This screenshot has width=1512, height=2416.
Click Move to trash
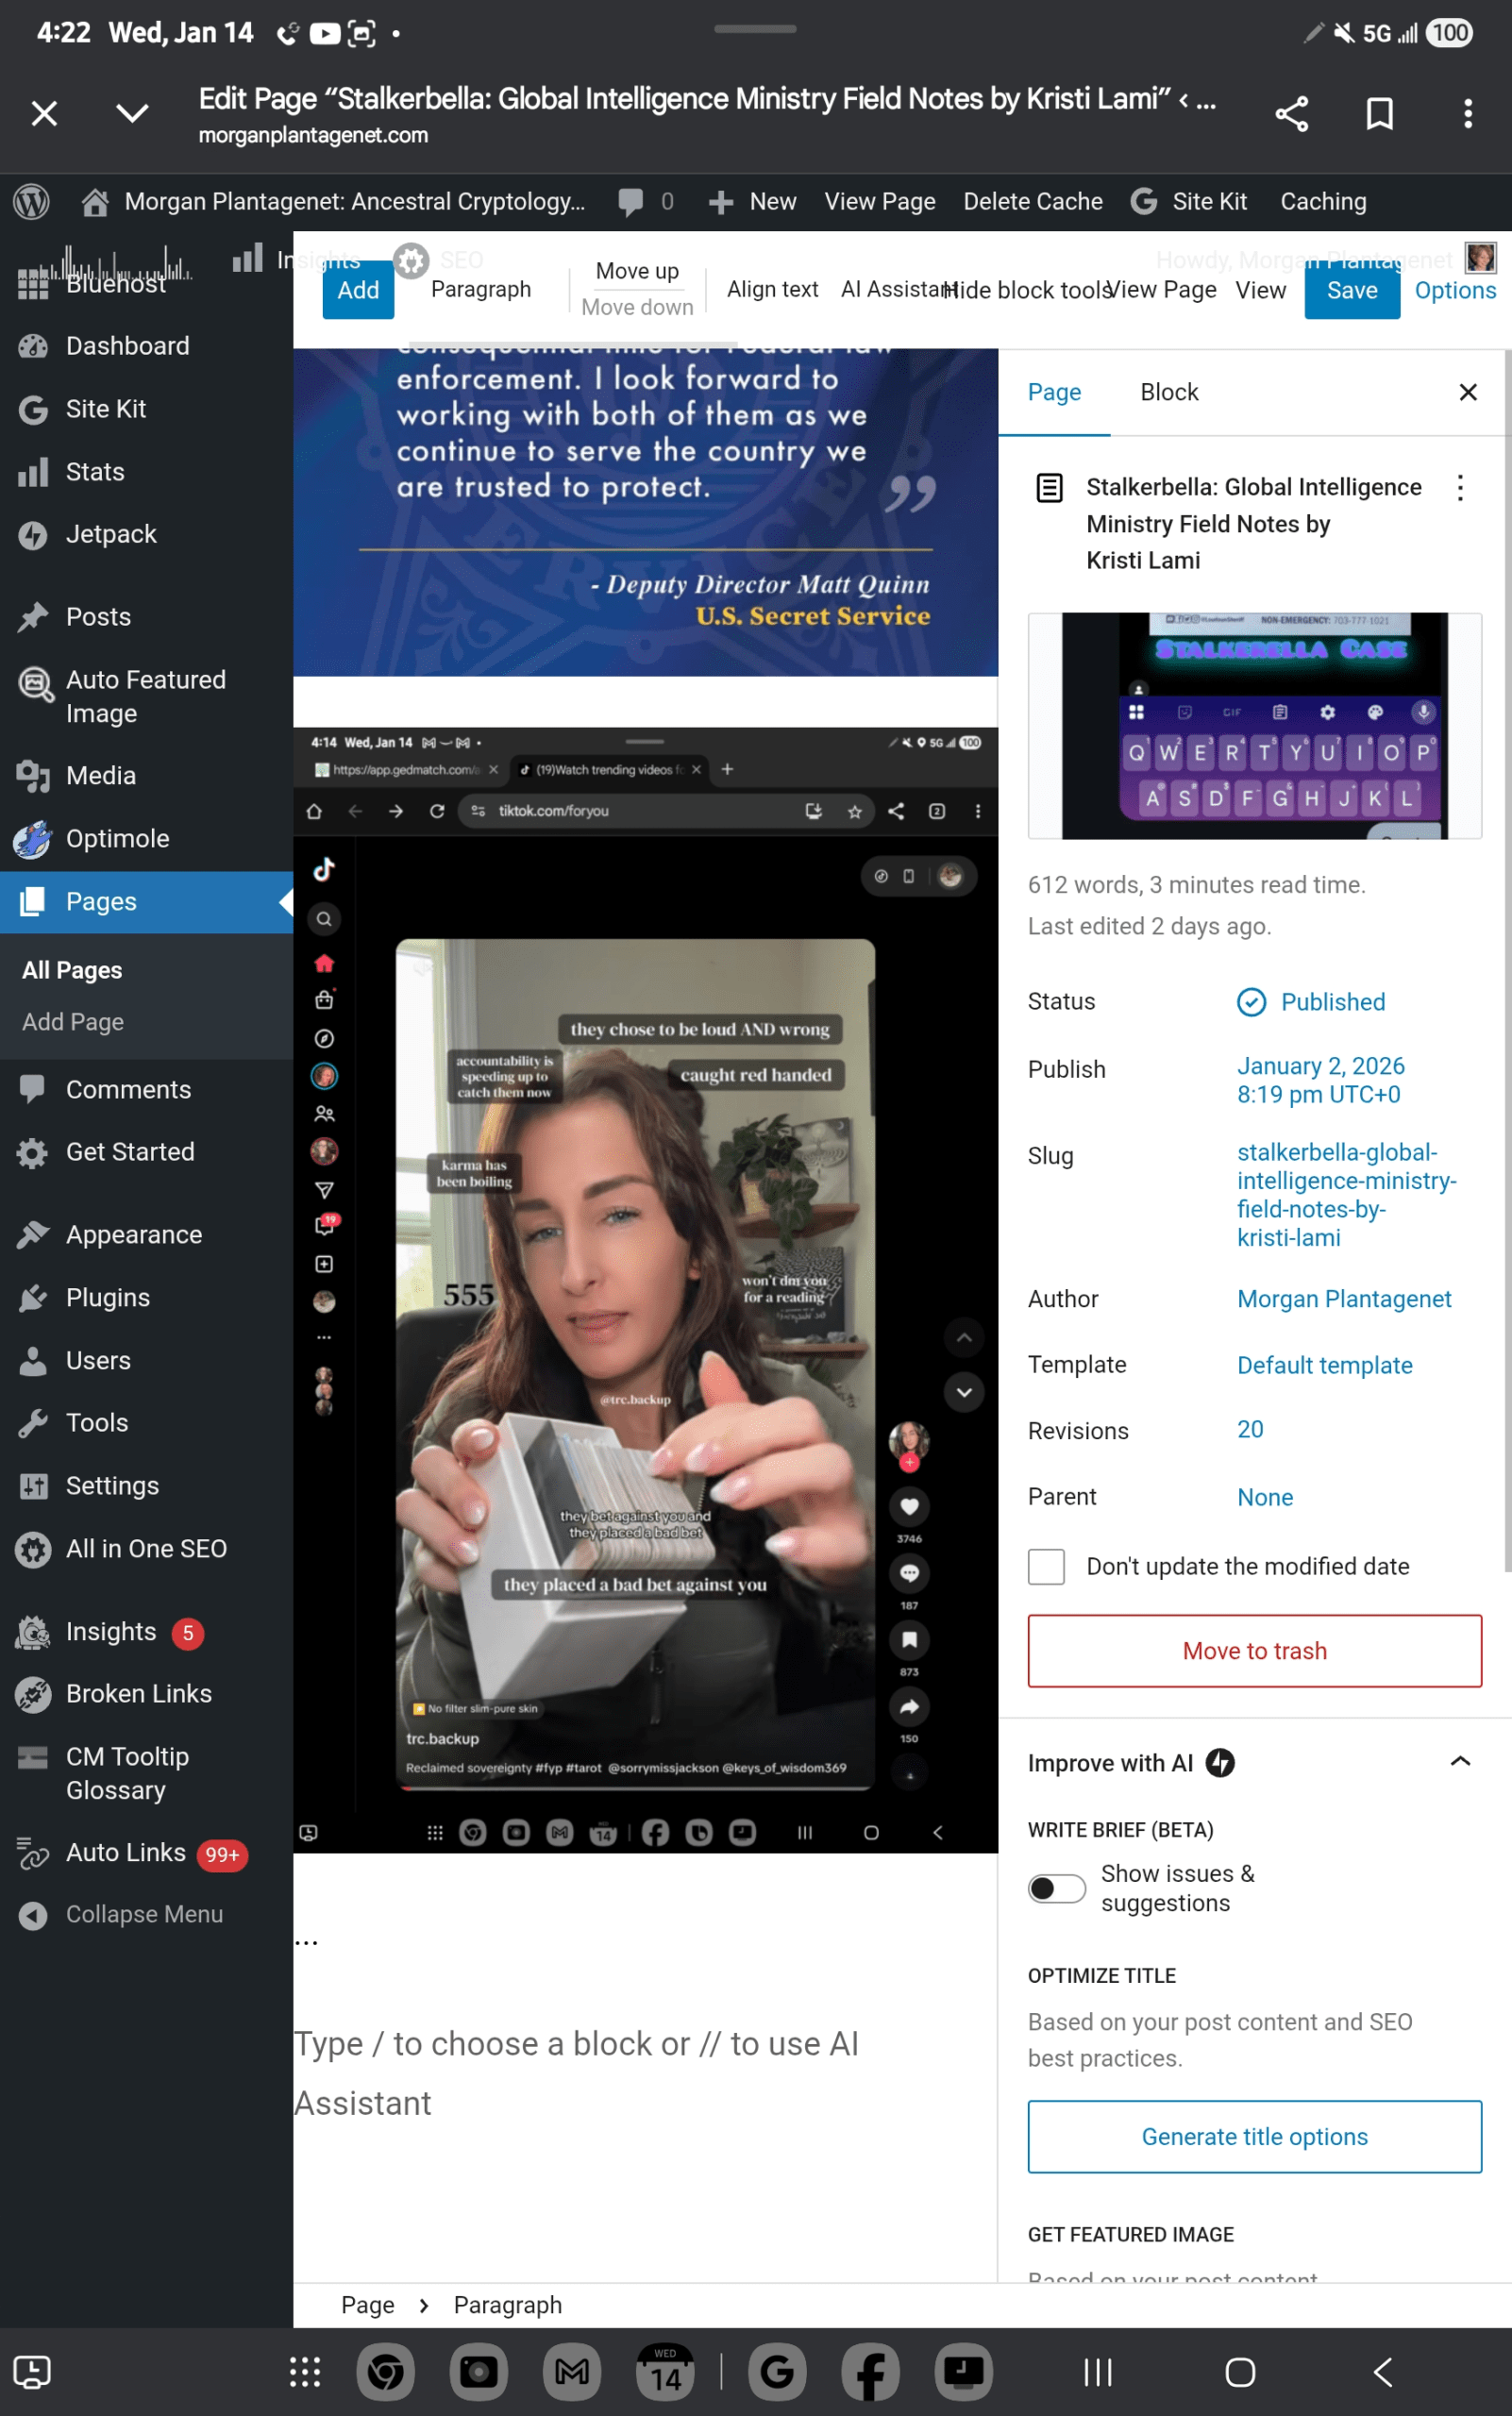1254,1651
